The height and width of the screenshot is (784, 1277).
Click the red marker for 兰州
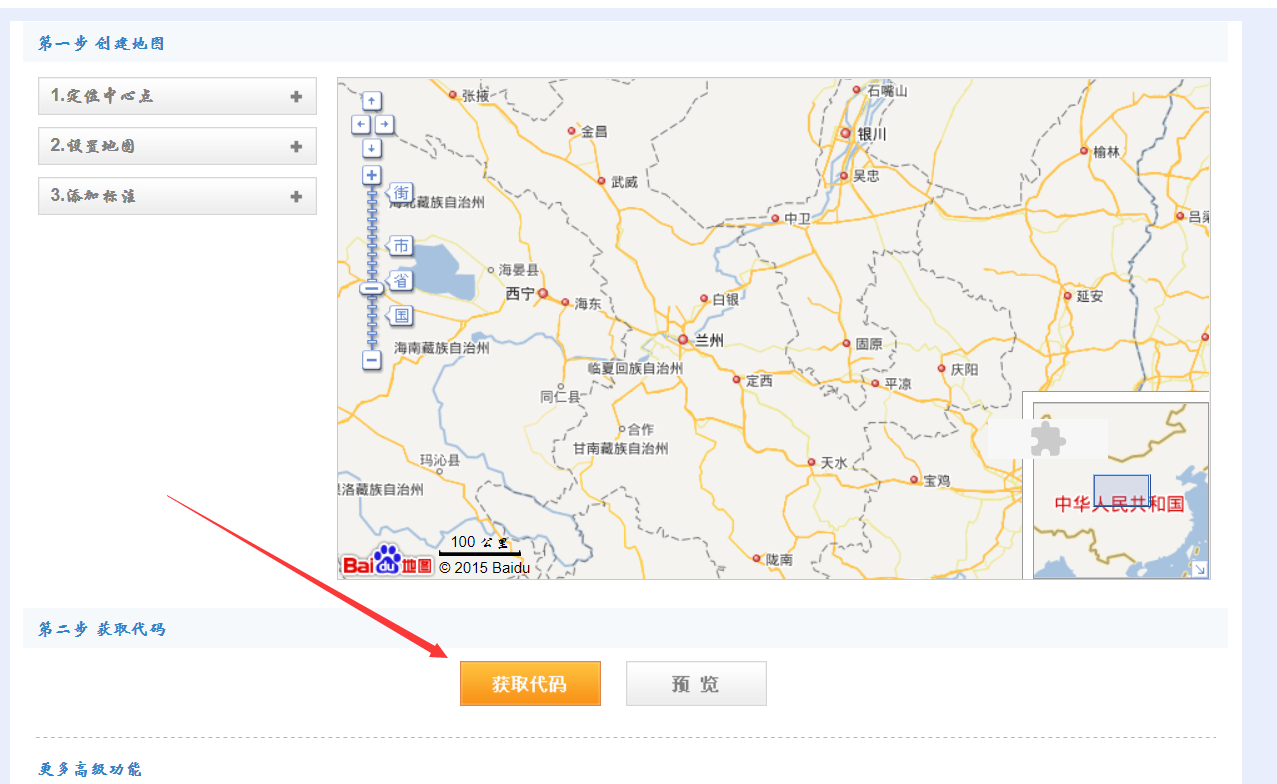click(x=683, y=340)
